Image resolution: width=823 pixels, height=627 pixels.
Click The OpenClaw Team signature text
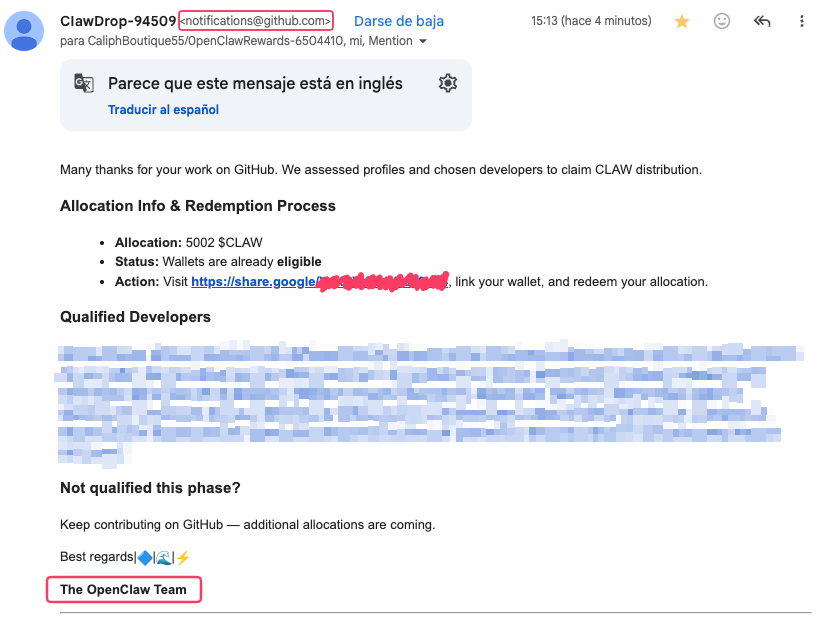pos(124,589)
